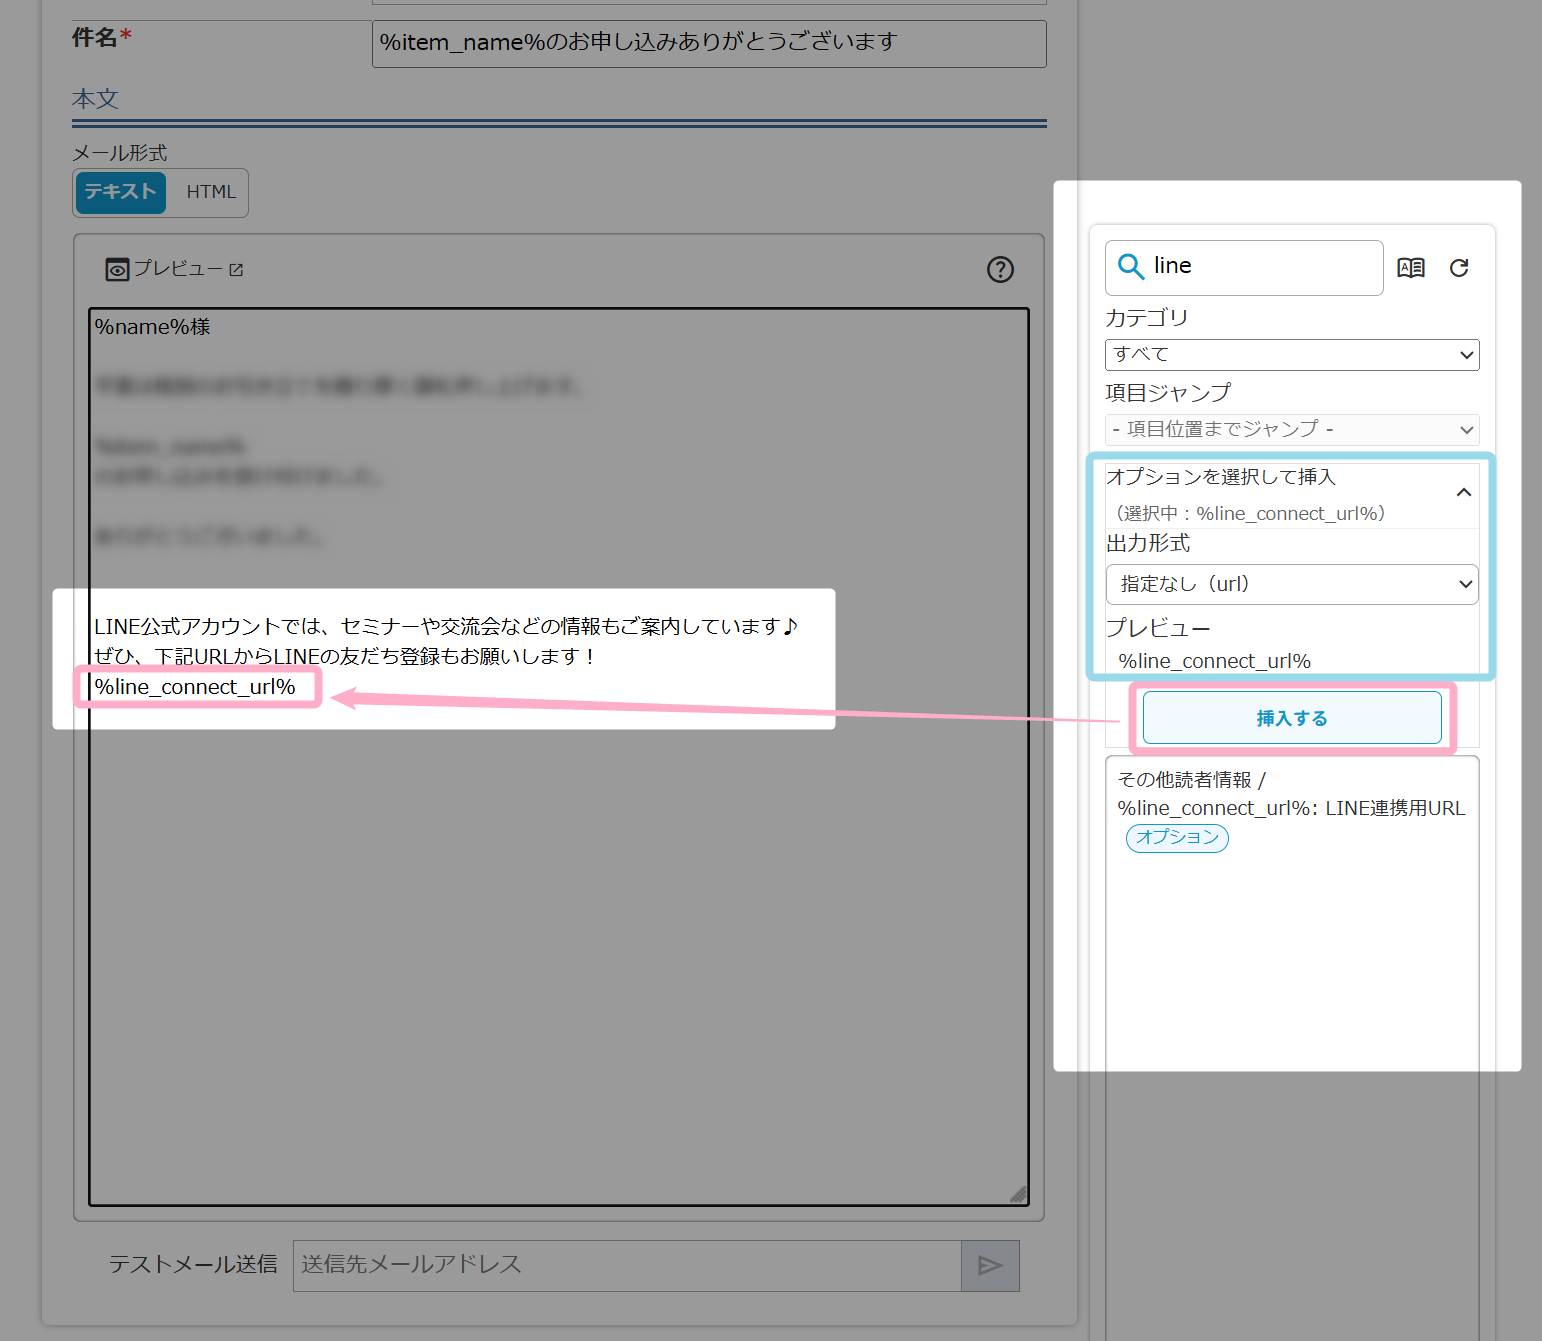Open the variable glossary book icon
The width and height of the screenshot is (1542, 1341).
(x=1411, y=268)
